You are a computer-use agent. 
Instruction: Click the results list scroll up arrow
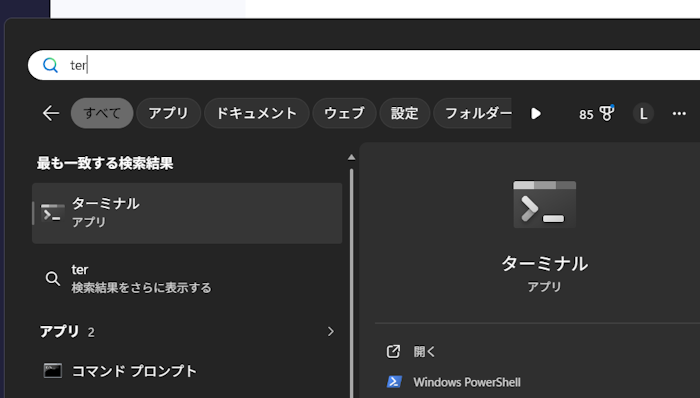click(x=351, y=157)
